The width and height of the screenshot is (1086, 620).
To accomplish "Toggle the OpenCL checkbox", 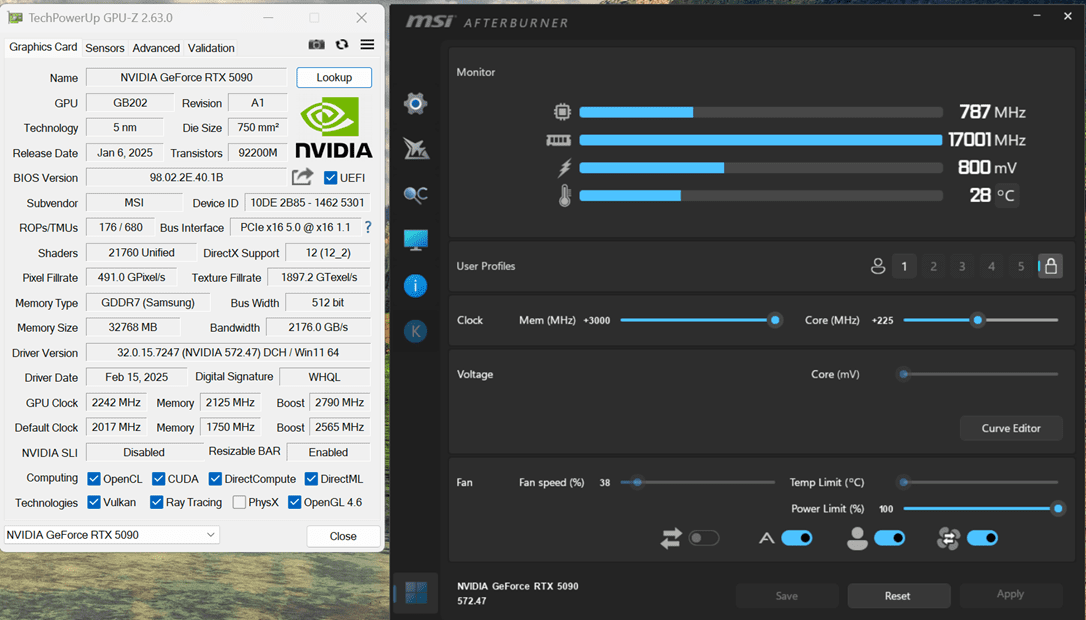I will (94, 479).
